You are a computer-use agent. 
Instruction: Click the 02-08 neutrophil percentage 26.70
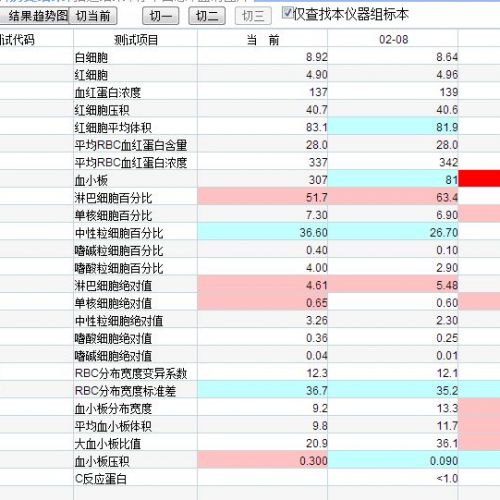pos(444,233)
